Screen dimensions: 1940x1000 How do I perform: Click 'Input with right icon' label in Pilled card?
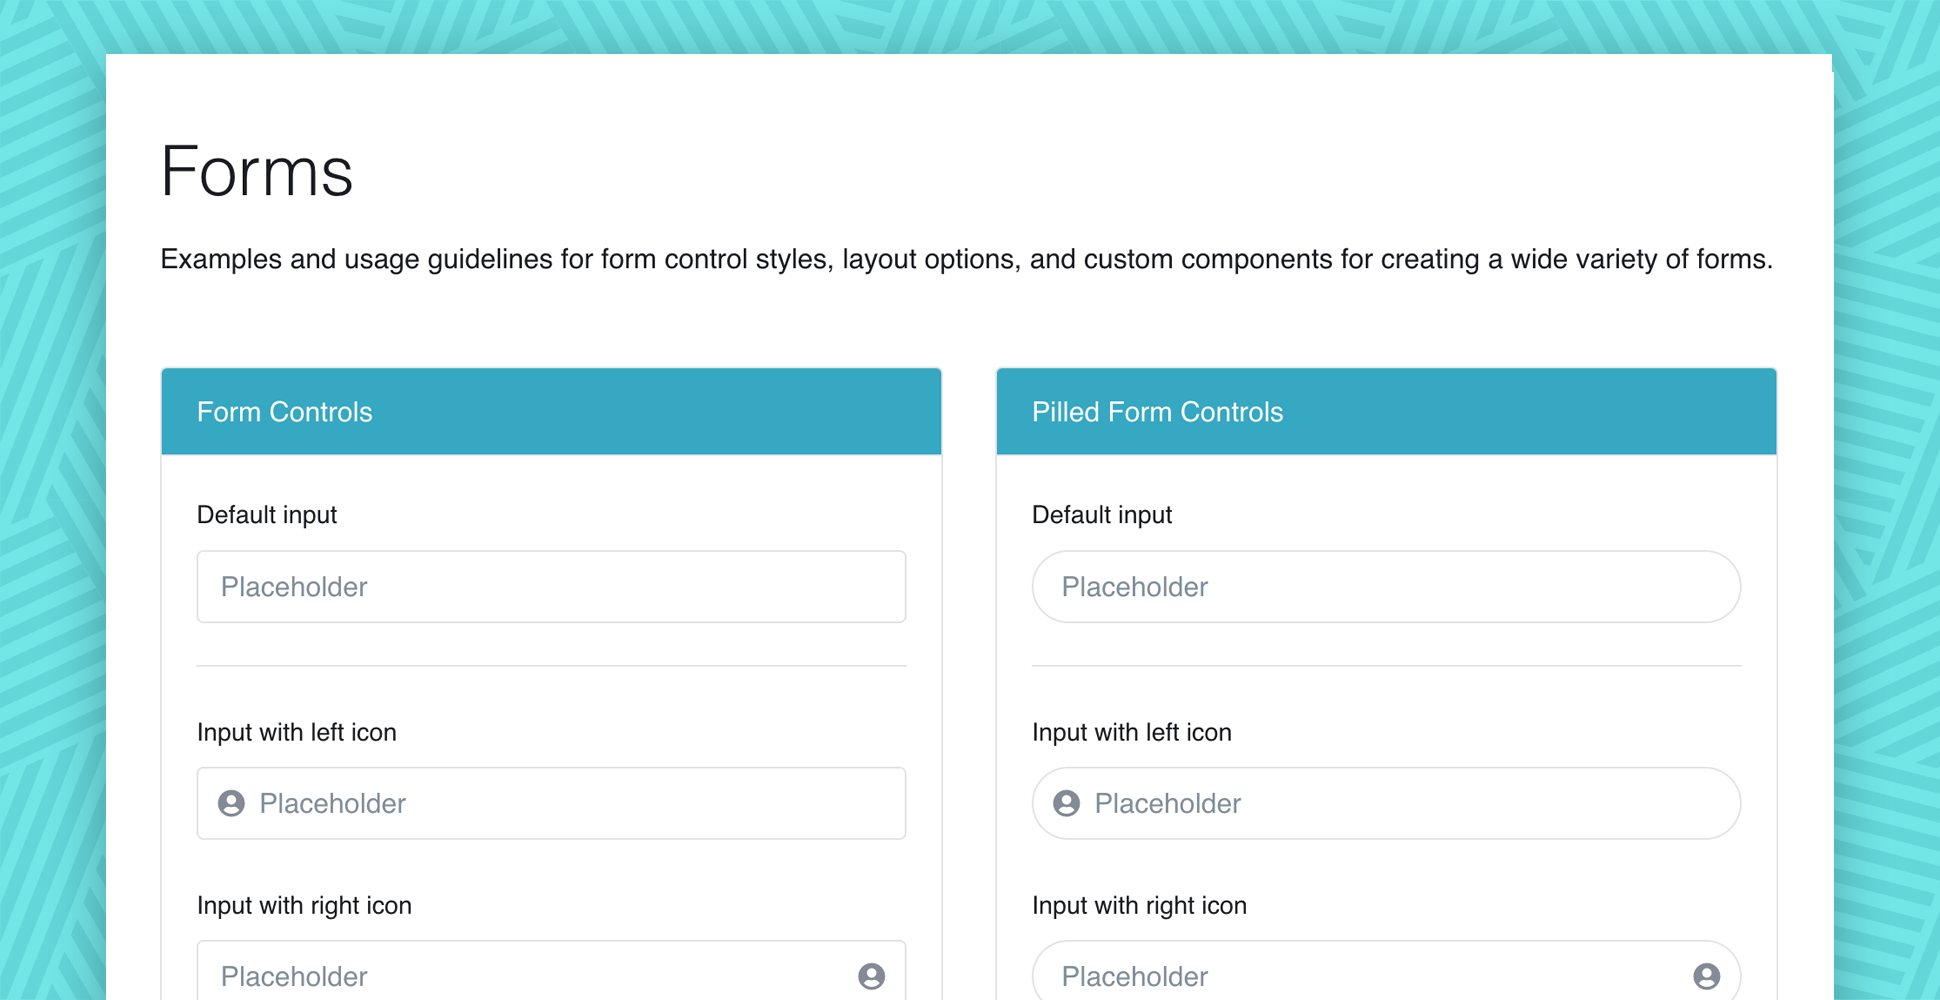coord(1139,905)
